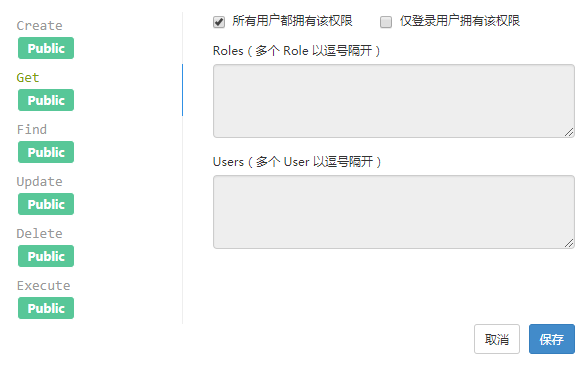Click the Public badge under Update
This screenshot has width=587, height=366.
click(46, 204)
